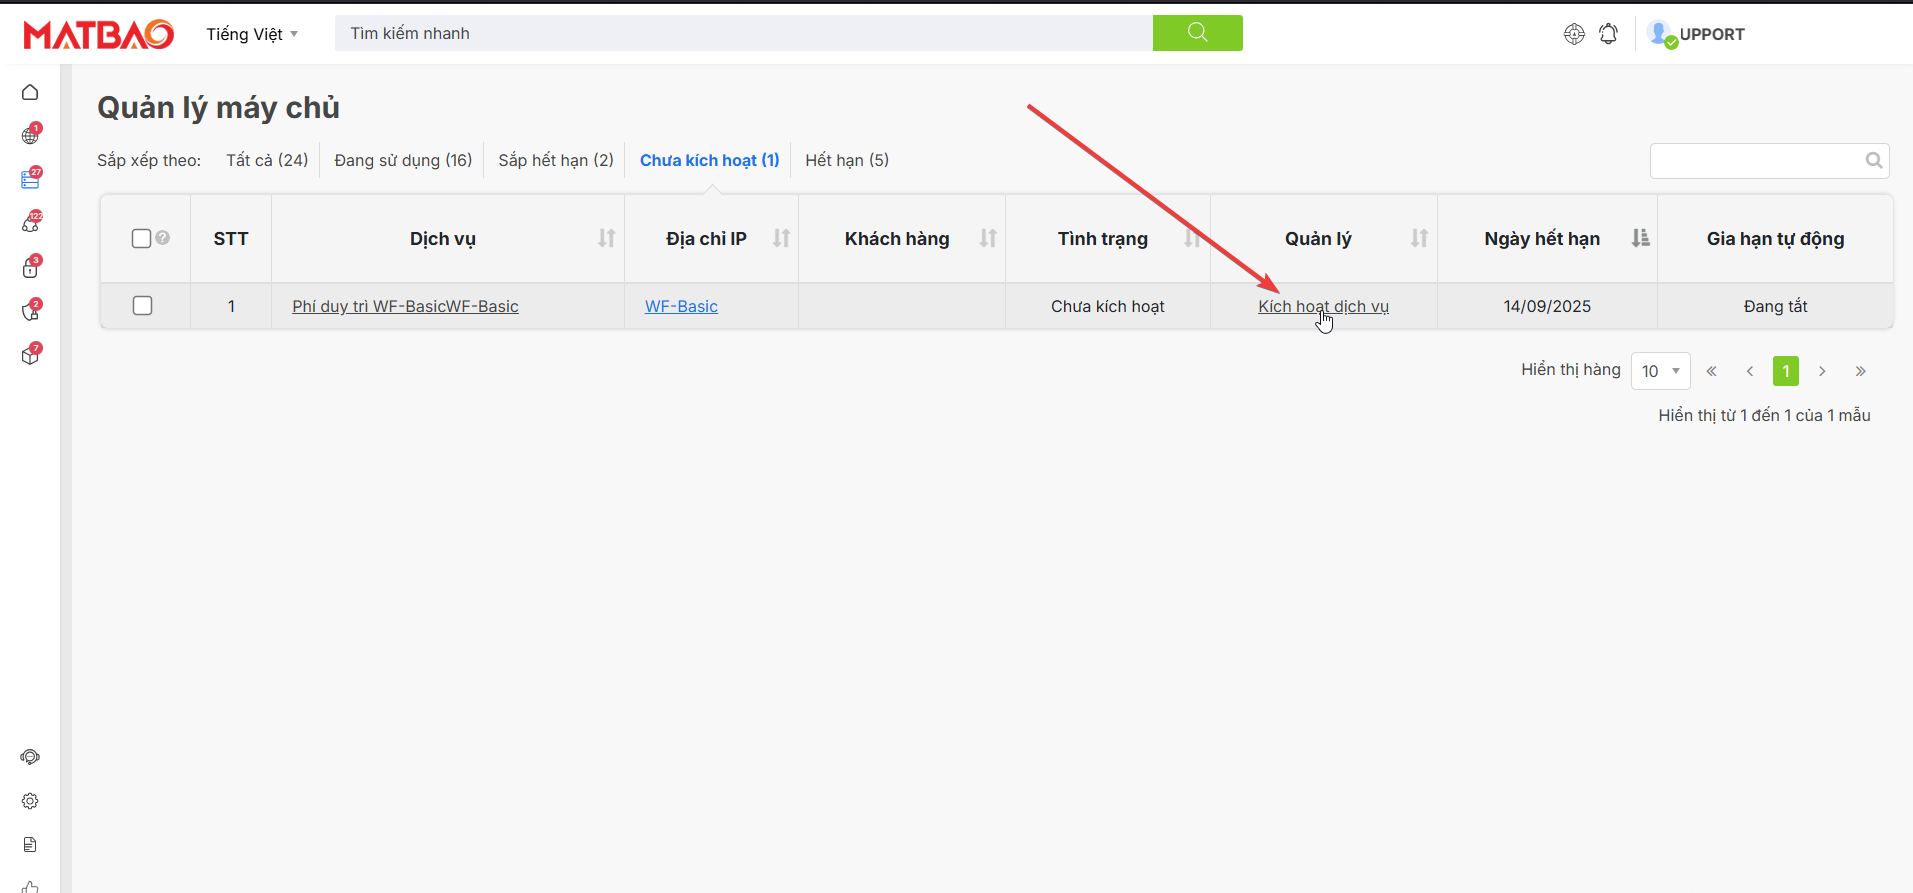This screenshot has height=893, width=1913.
Task: Tick the select-all checkbox in table header
Action: (141, 238)
